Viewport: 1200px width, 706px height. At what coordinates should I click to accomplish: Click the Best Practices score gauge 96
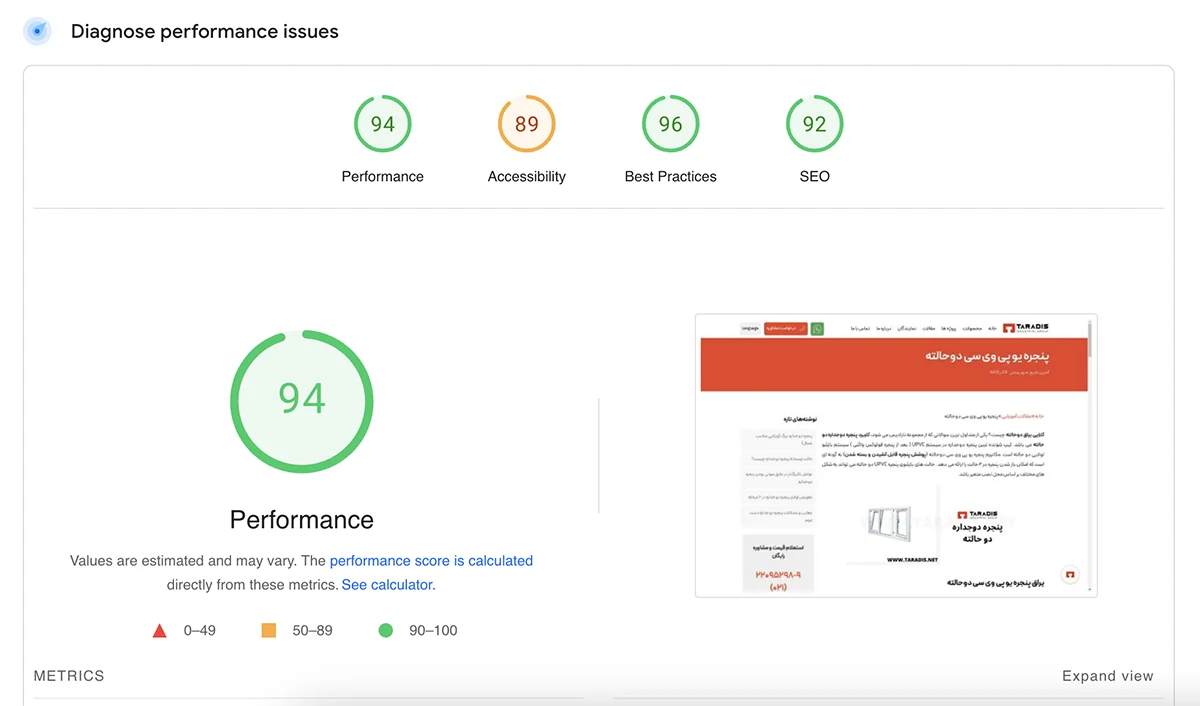pyautogui.click(x=671, y=124)
